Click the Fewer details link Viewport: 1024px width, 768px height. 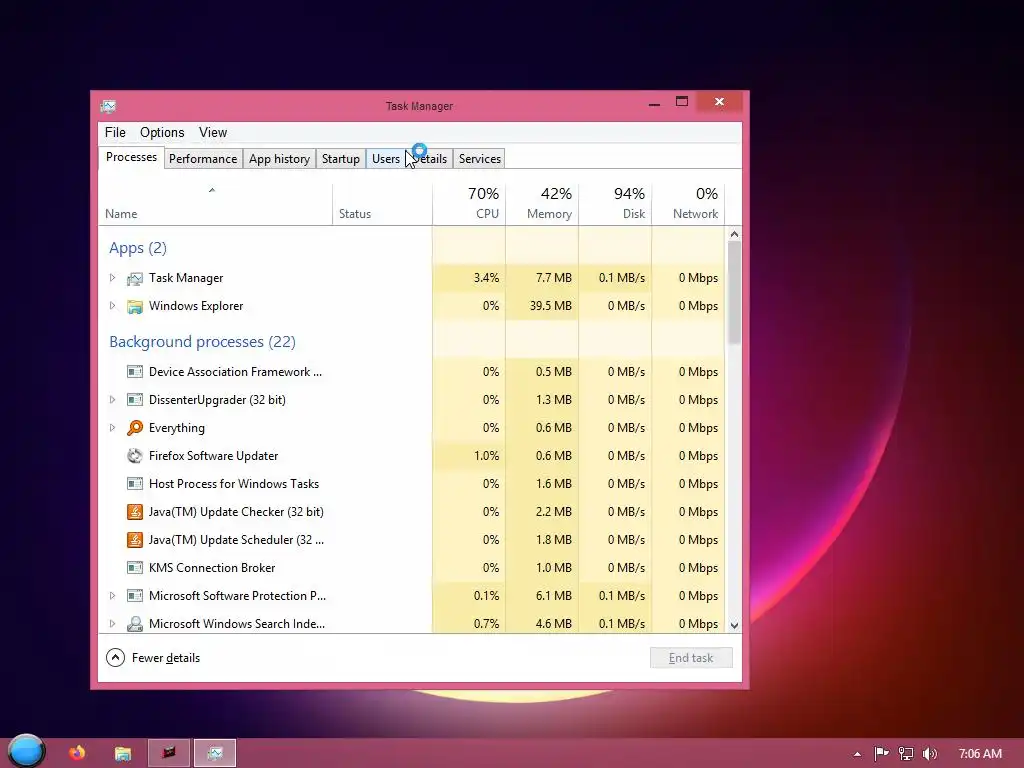coord(166,658)
